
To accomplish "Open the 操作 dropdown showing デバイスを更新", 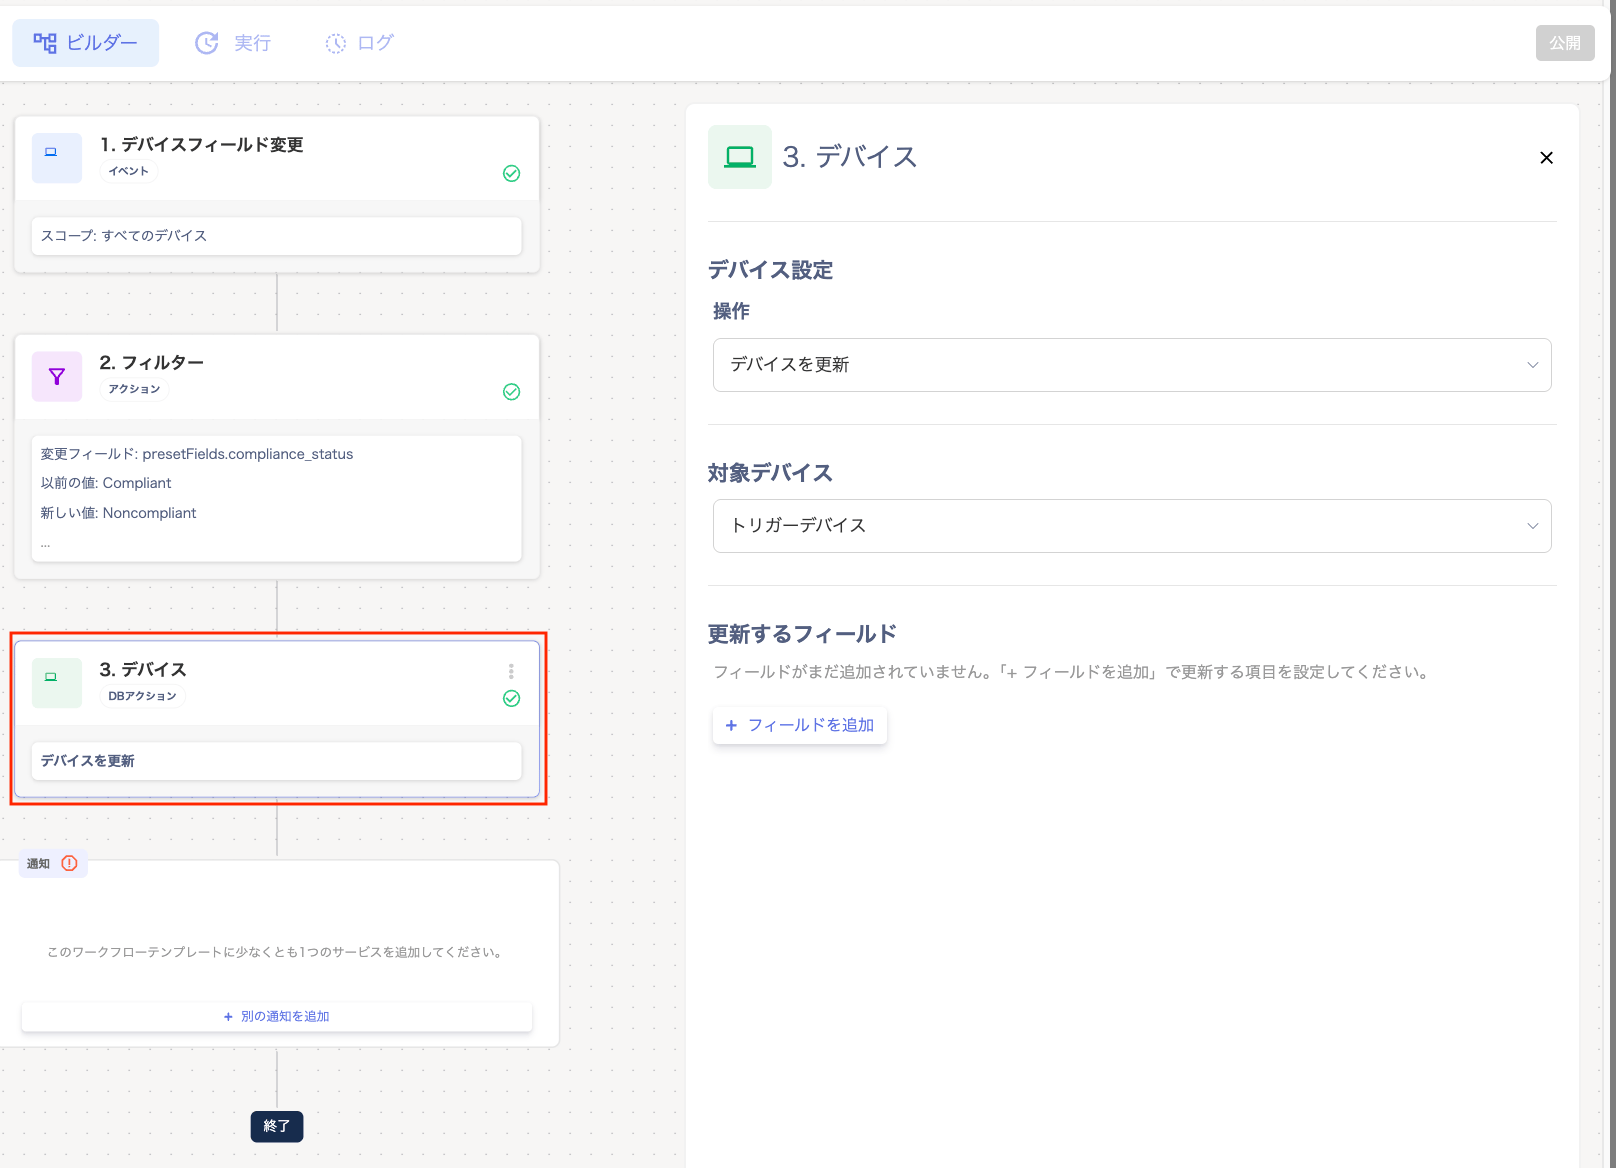I will tap(1132, 365).
